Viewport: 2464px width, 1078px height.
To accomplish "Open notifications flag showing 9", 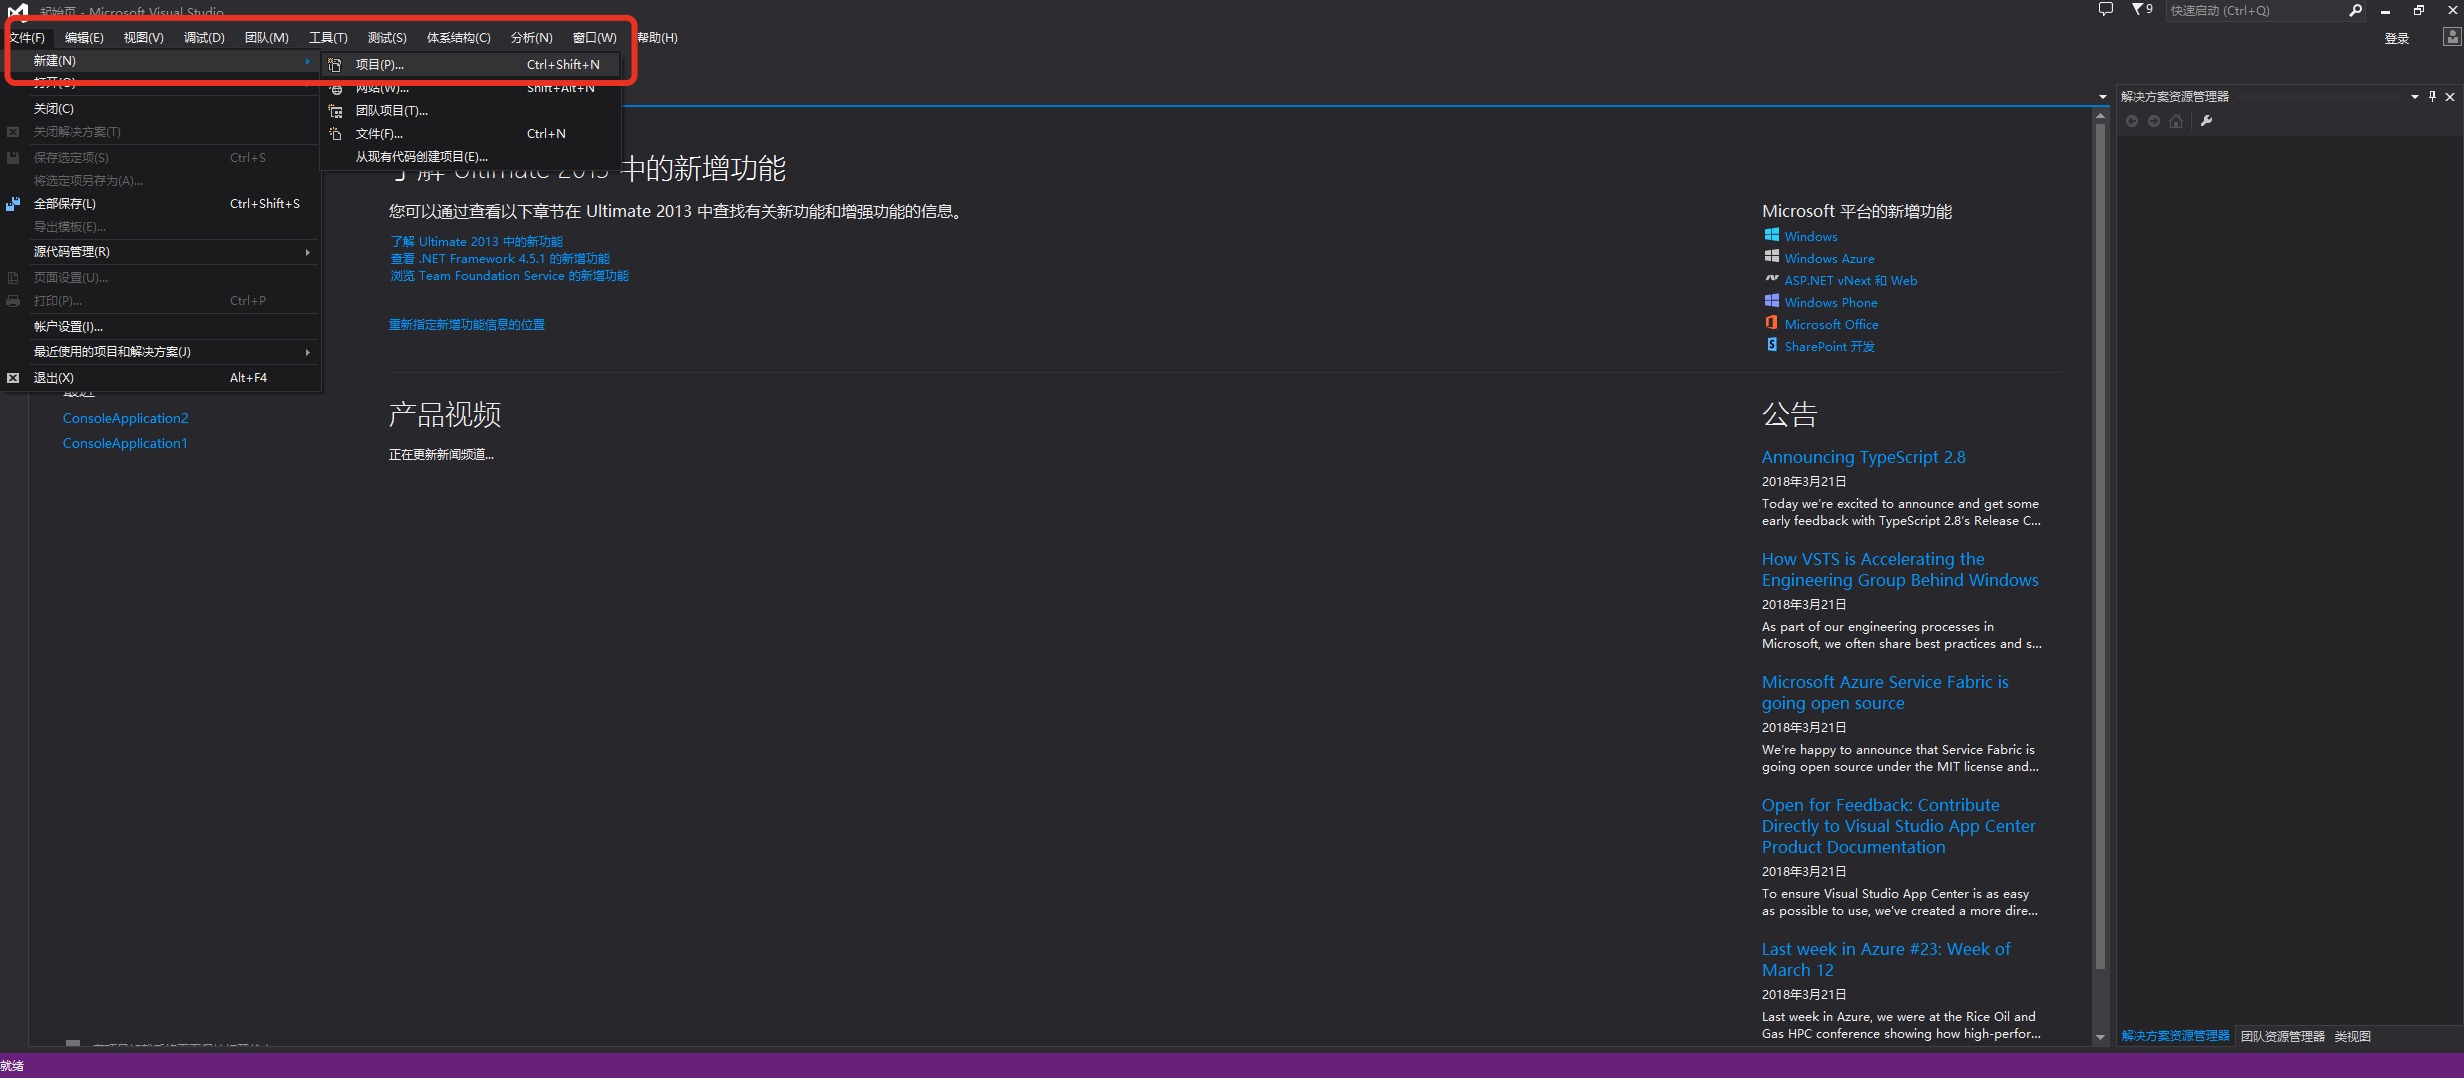I will [x=2142, y=9].
